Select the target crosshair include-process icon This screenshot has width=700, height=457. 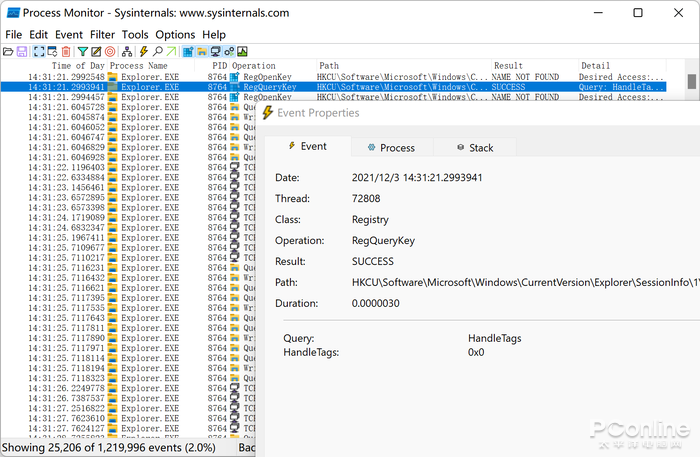(110, 51)
